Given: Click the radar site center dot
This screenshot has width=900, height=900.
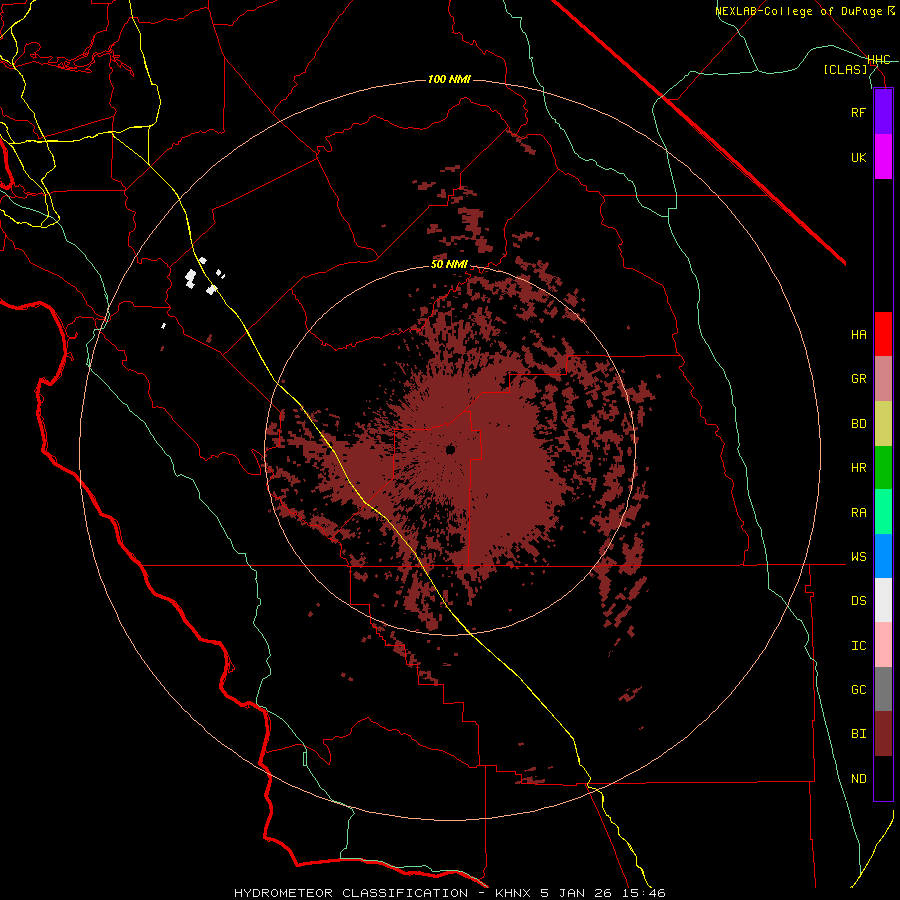Looking at the screenshot, I should (450, 450).
